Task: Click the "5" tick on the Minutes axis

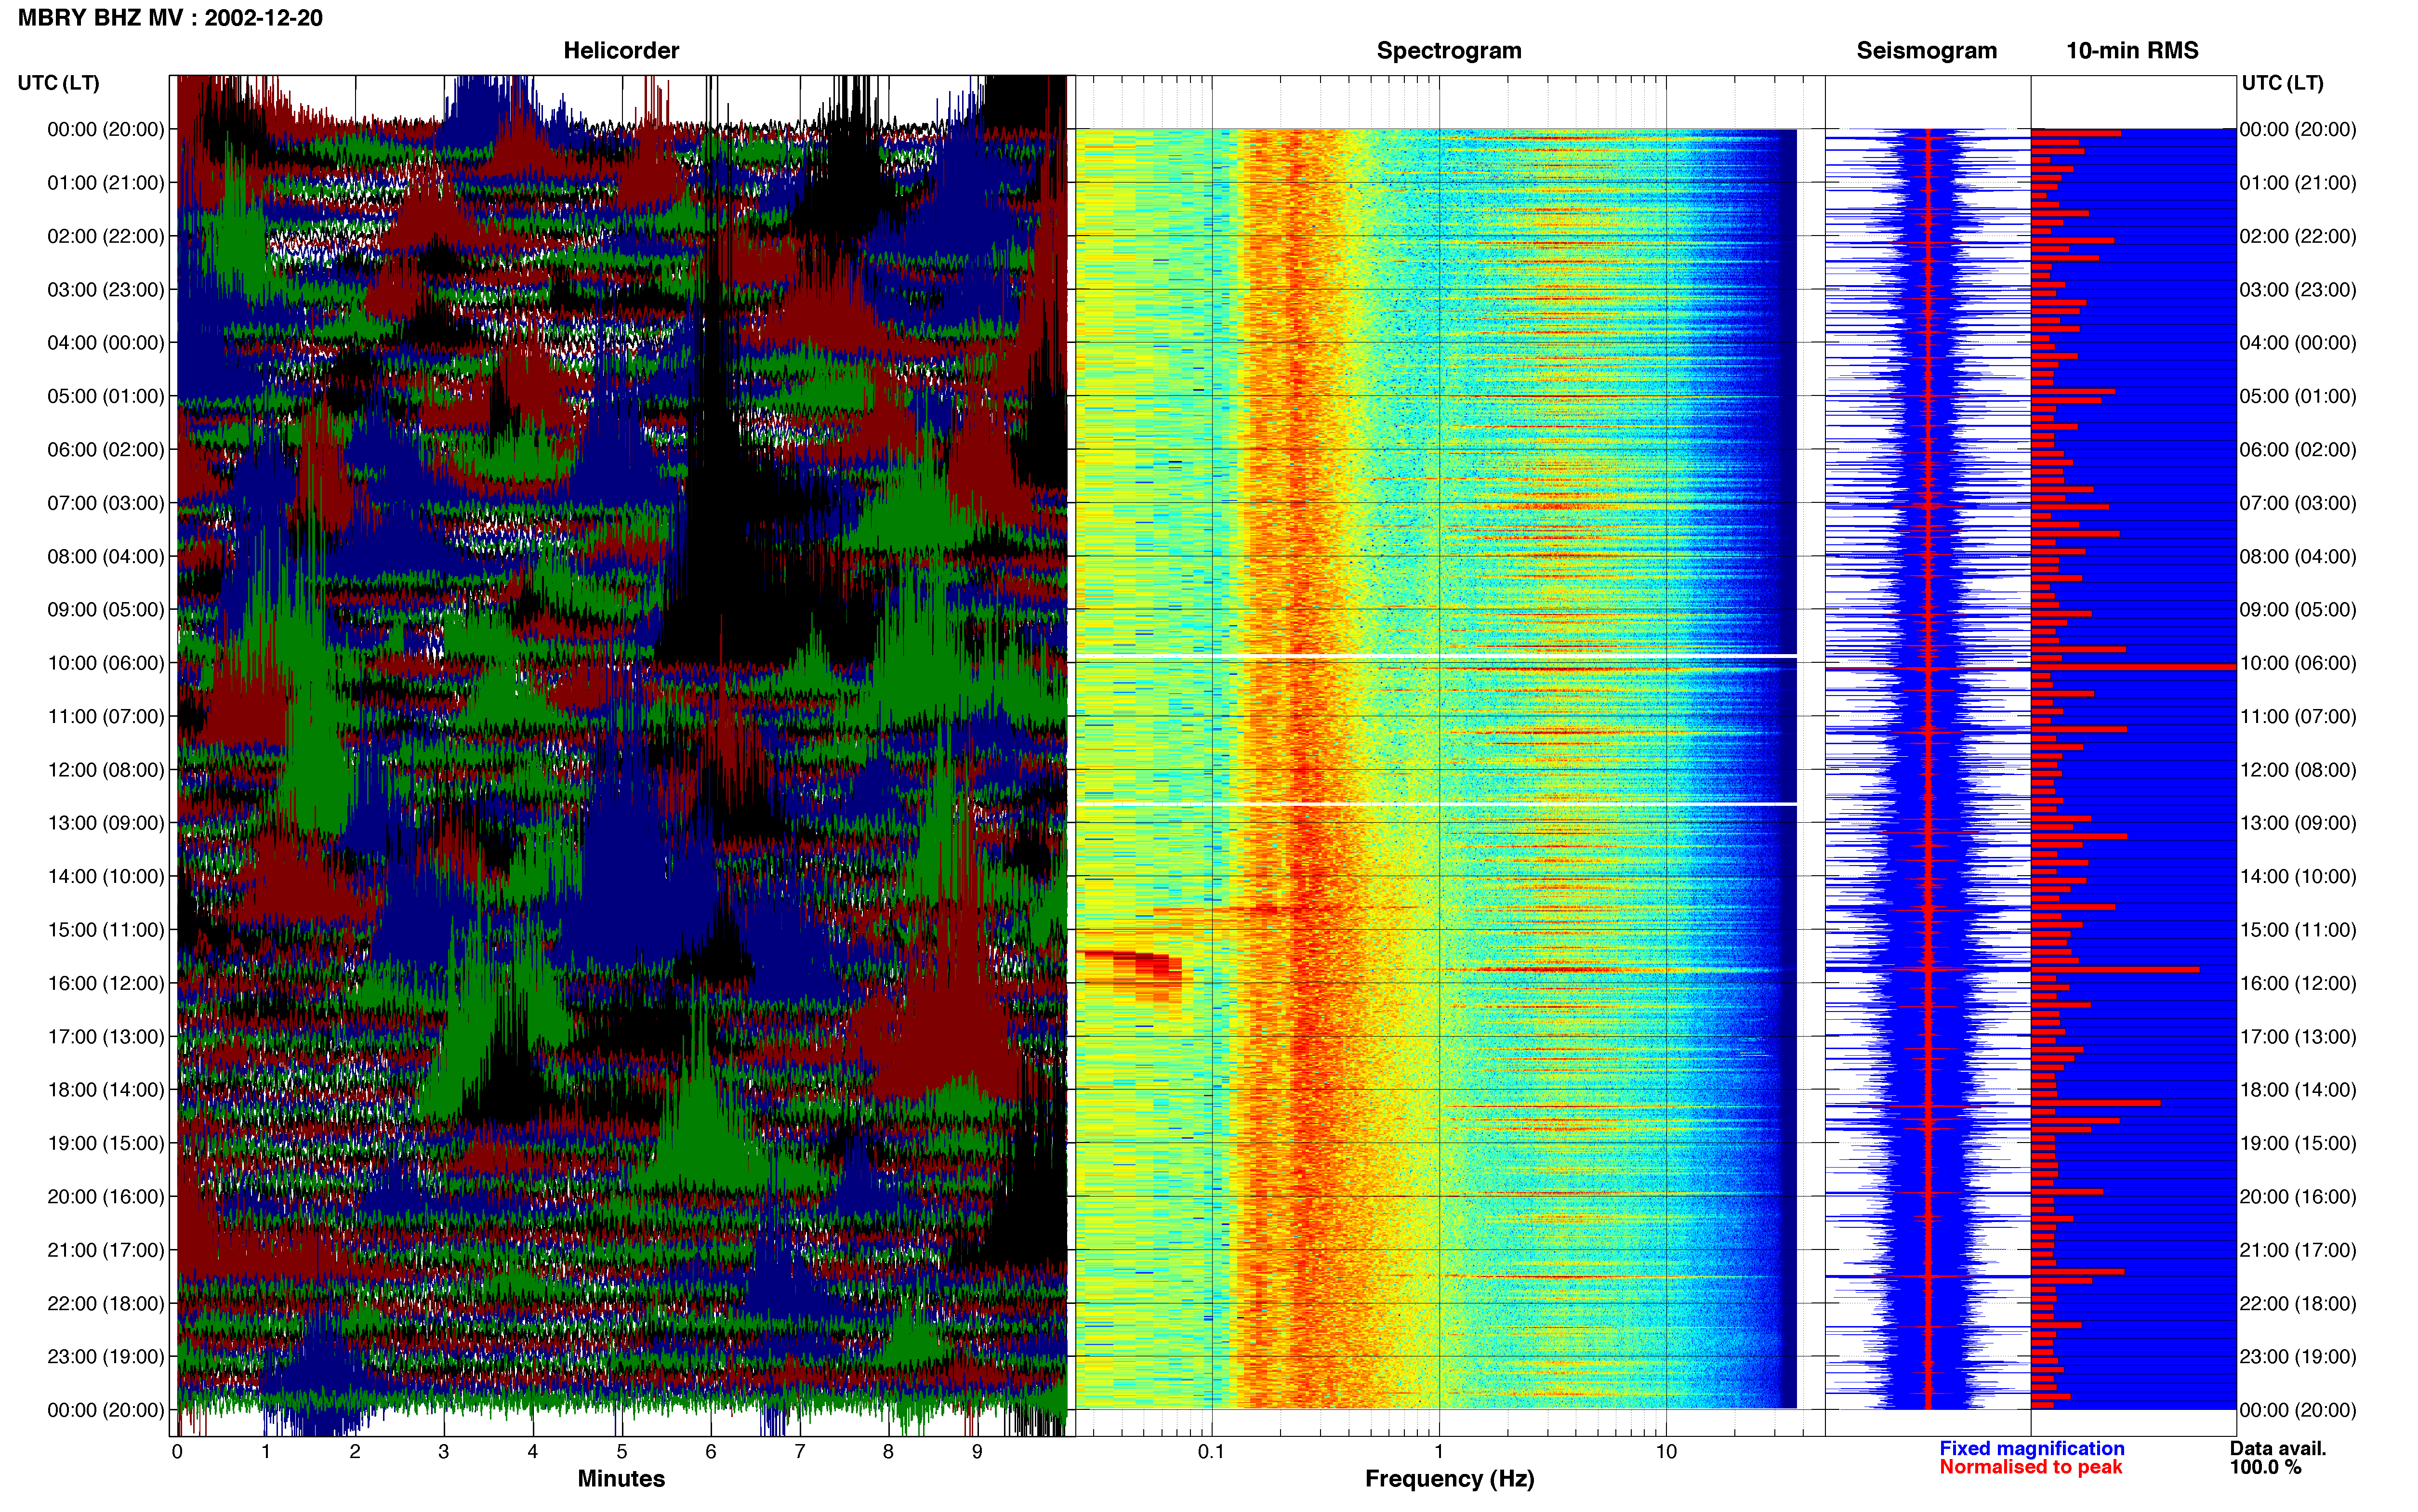Action: 622,1452
